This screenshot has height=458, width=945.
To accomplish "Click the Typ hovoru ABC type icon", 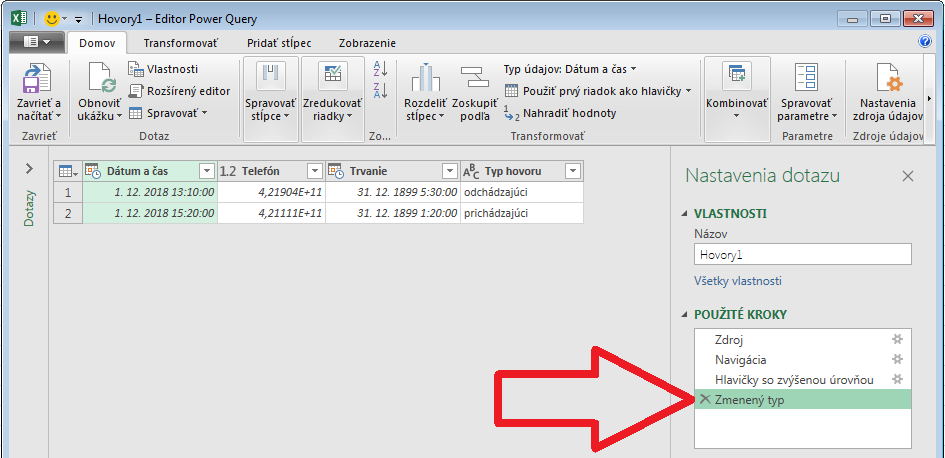I will point(471,172).
